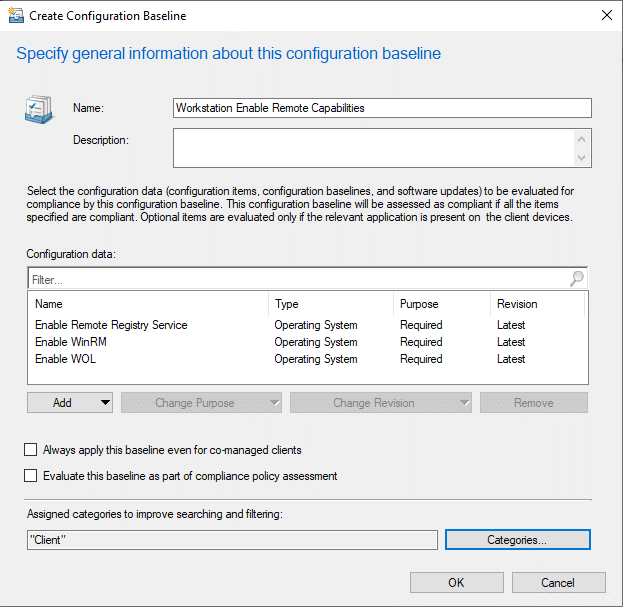Check evaluate baseline as part of compliance policy
Screen dimensions: 623x607
coord(31,476)
